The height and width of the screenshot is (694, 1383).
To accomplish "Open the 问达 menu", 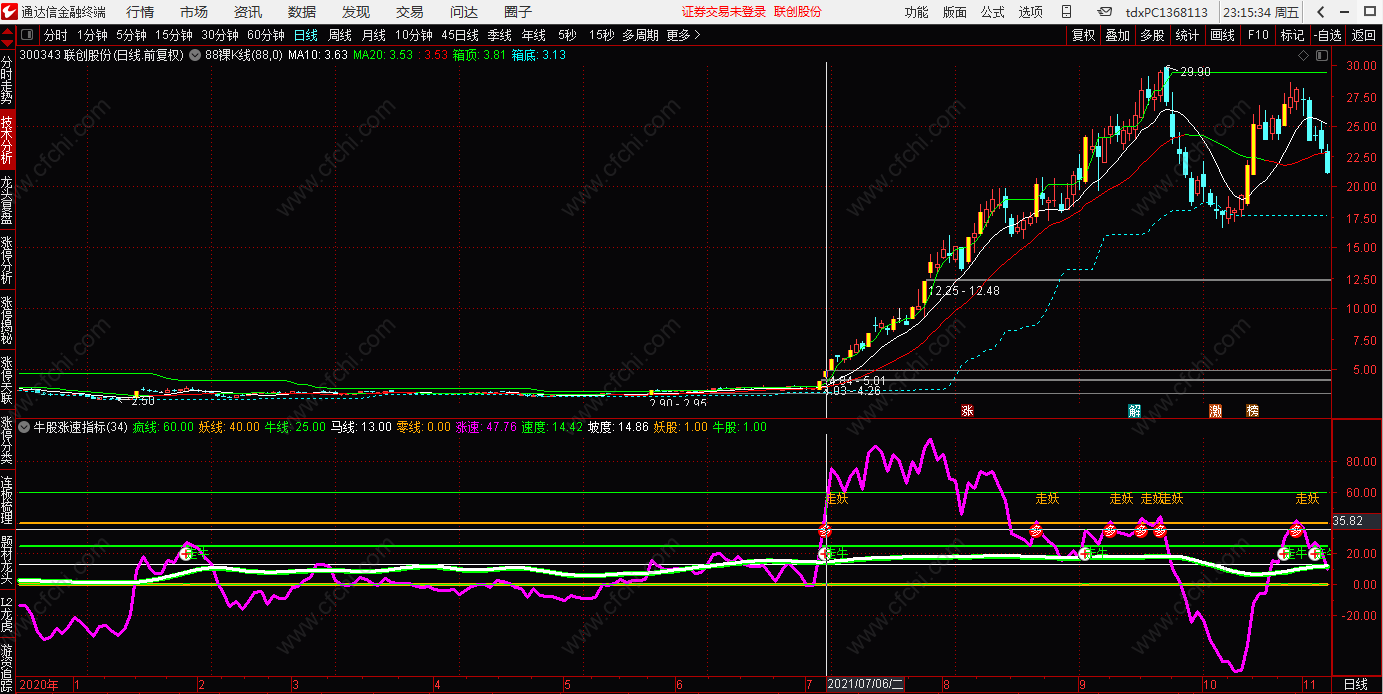I will pyautogui.click(x=463, y=12).
